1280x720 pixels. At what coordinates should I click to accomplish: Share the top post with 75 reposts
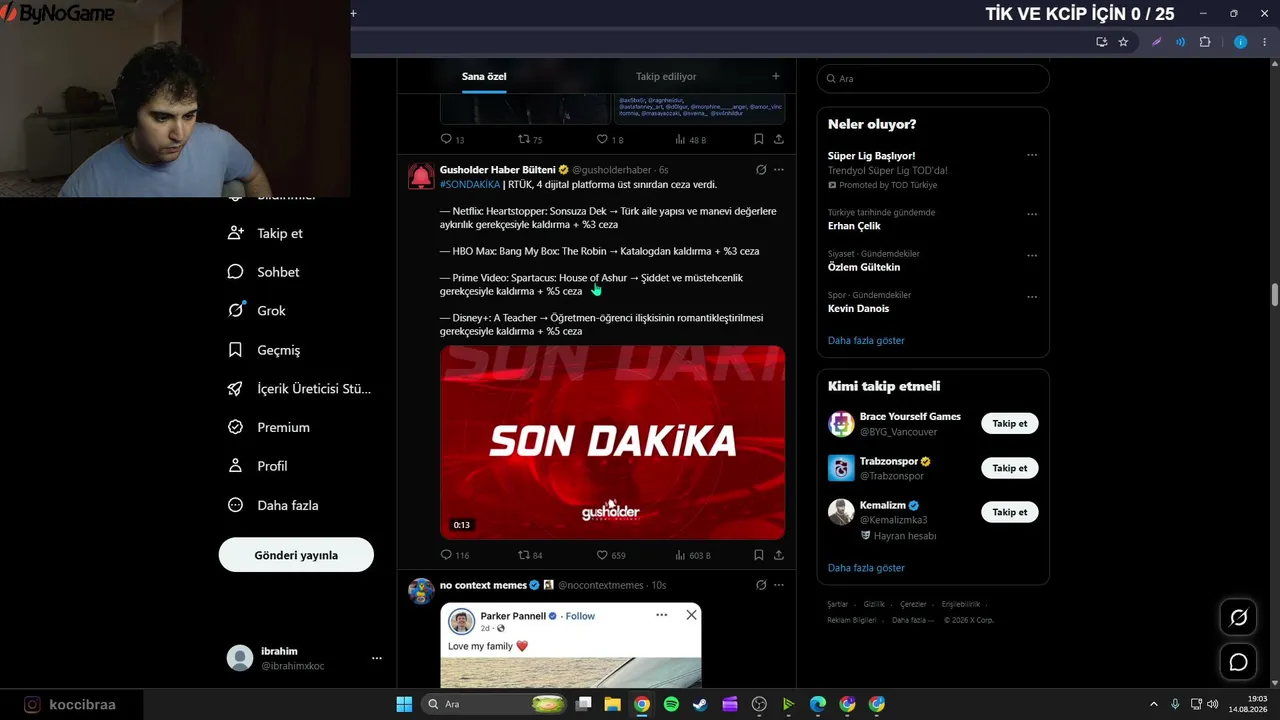778,139
